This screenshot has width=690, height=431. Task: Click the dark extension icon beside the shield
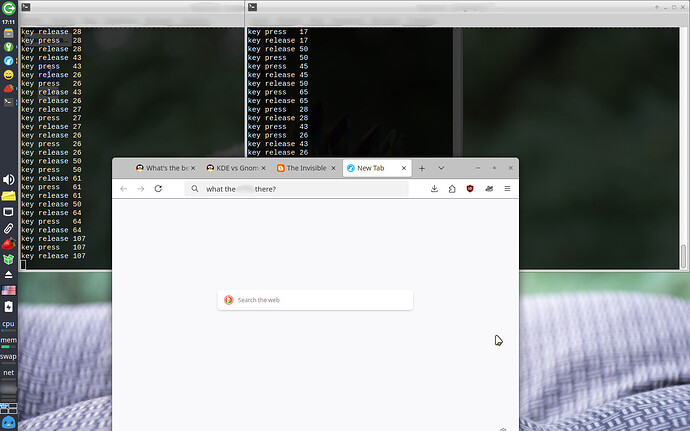(x=489, y=189)
